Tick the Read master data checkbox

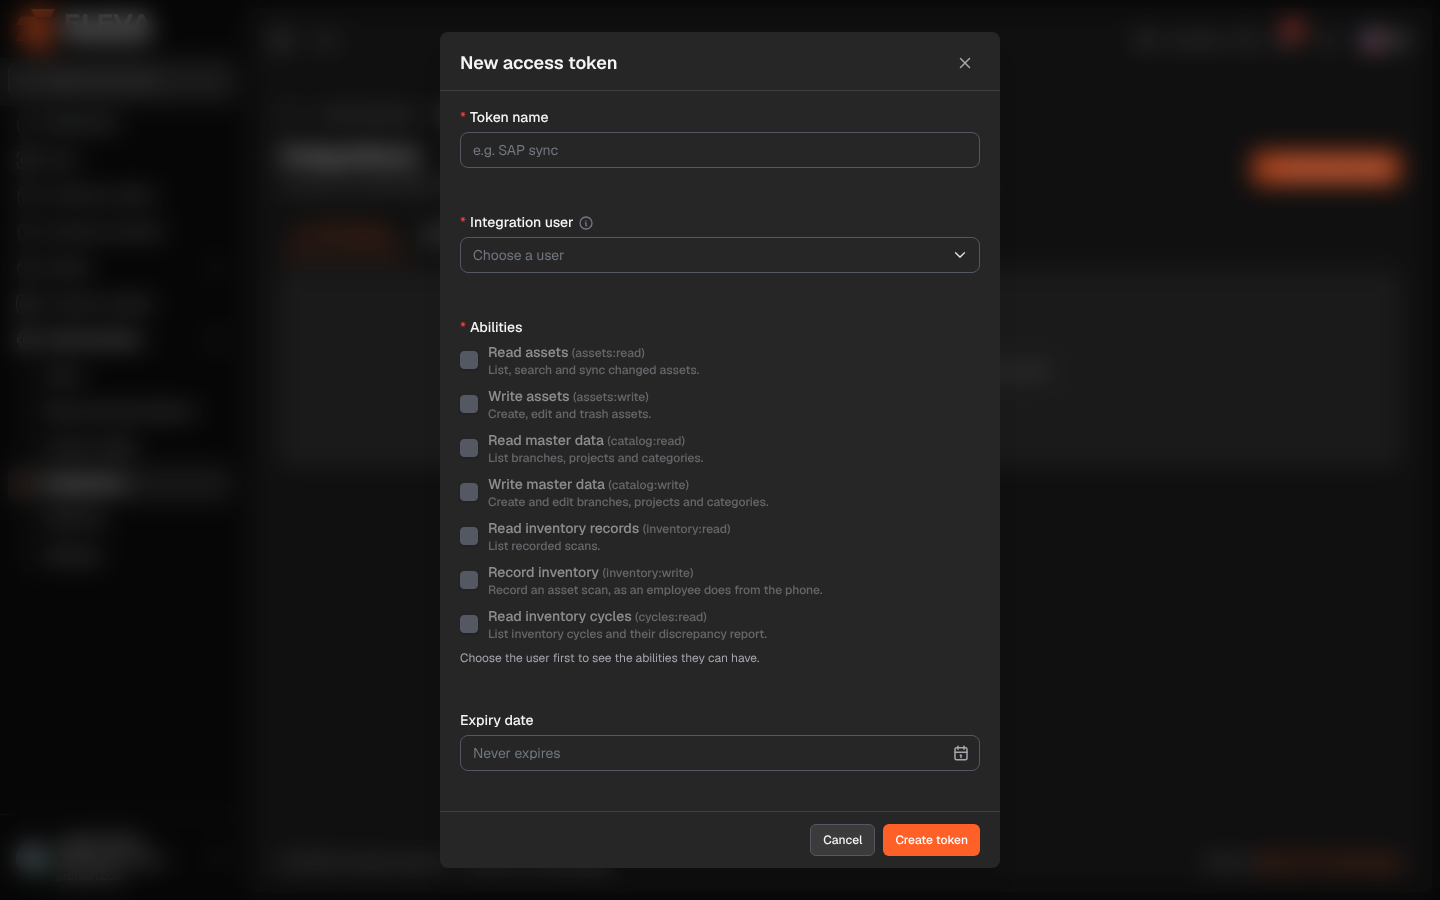click(x=469, y=448)
